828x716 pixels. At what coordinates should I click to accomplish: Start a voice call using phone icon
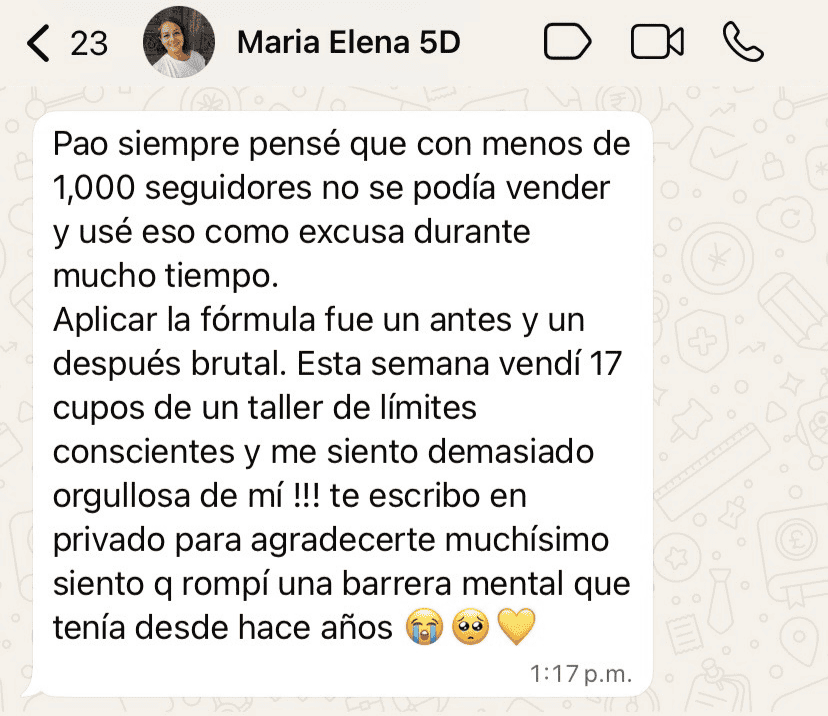coord(743,42)
